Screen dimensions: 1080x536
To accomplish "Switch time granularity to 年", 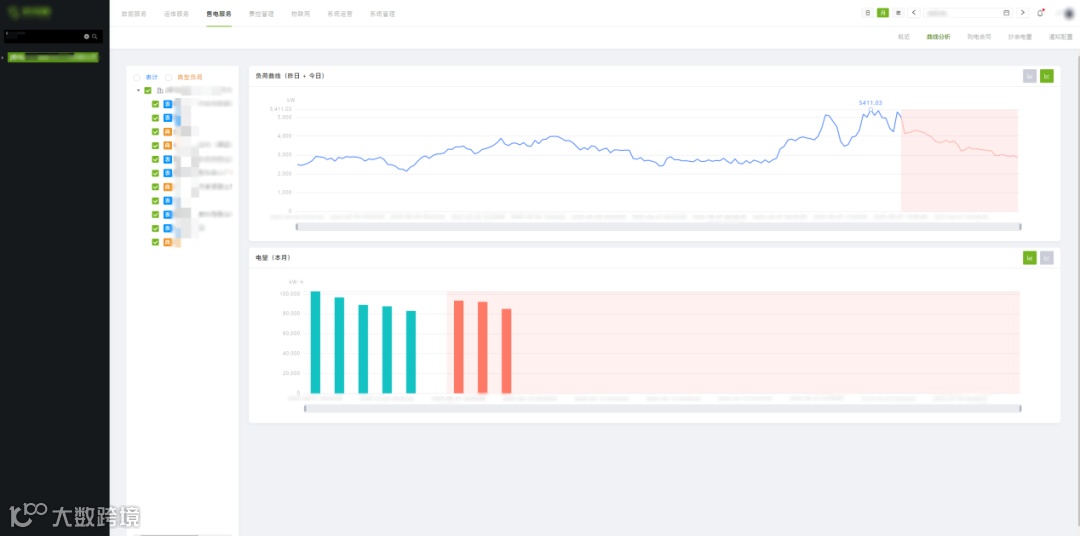I will tap(898, 13).
